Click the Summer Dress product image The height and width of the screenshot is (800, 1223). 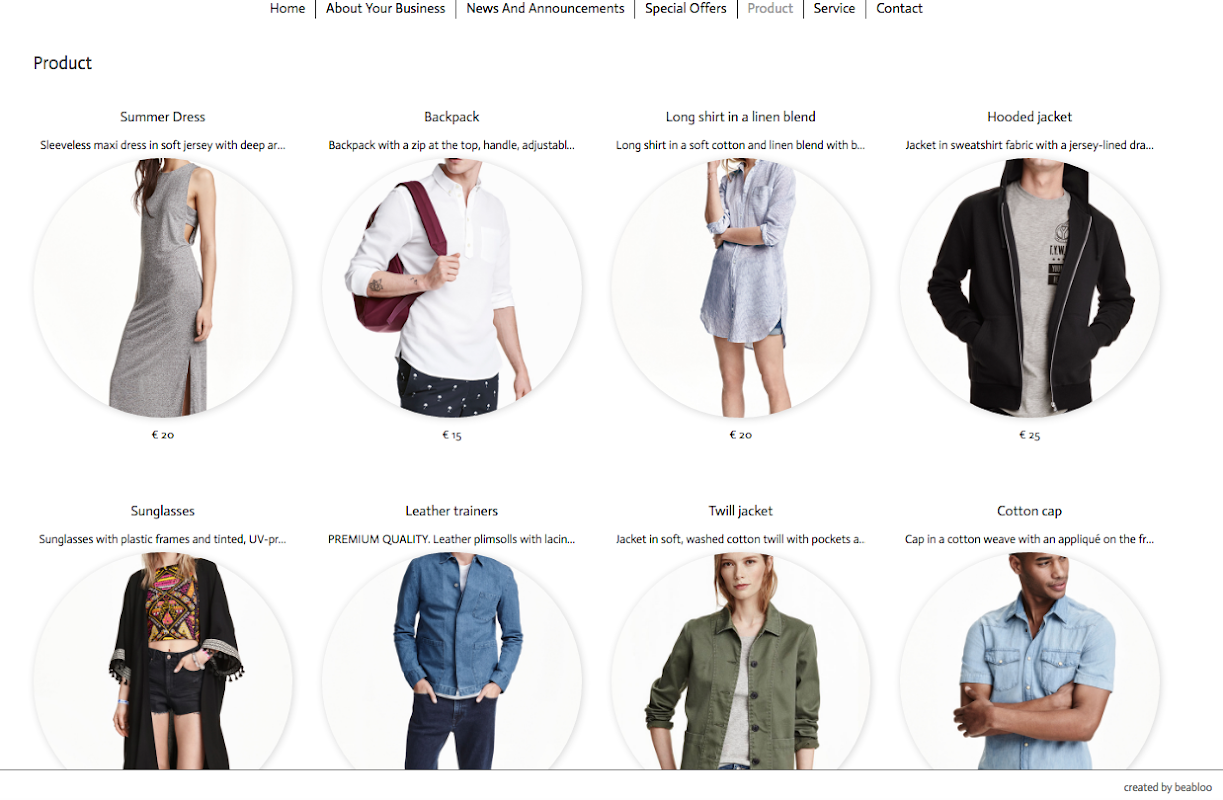[163, 288]
